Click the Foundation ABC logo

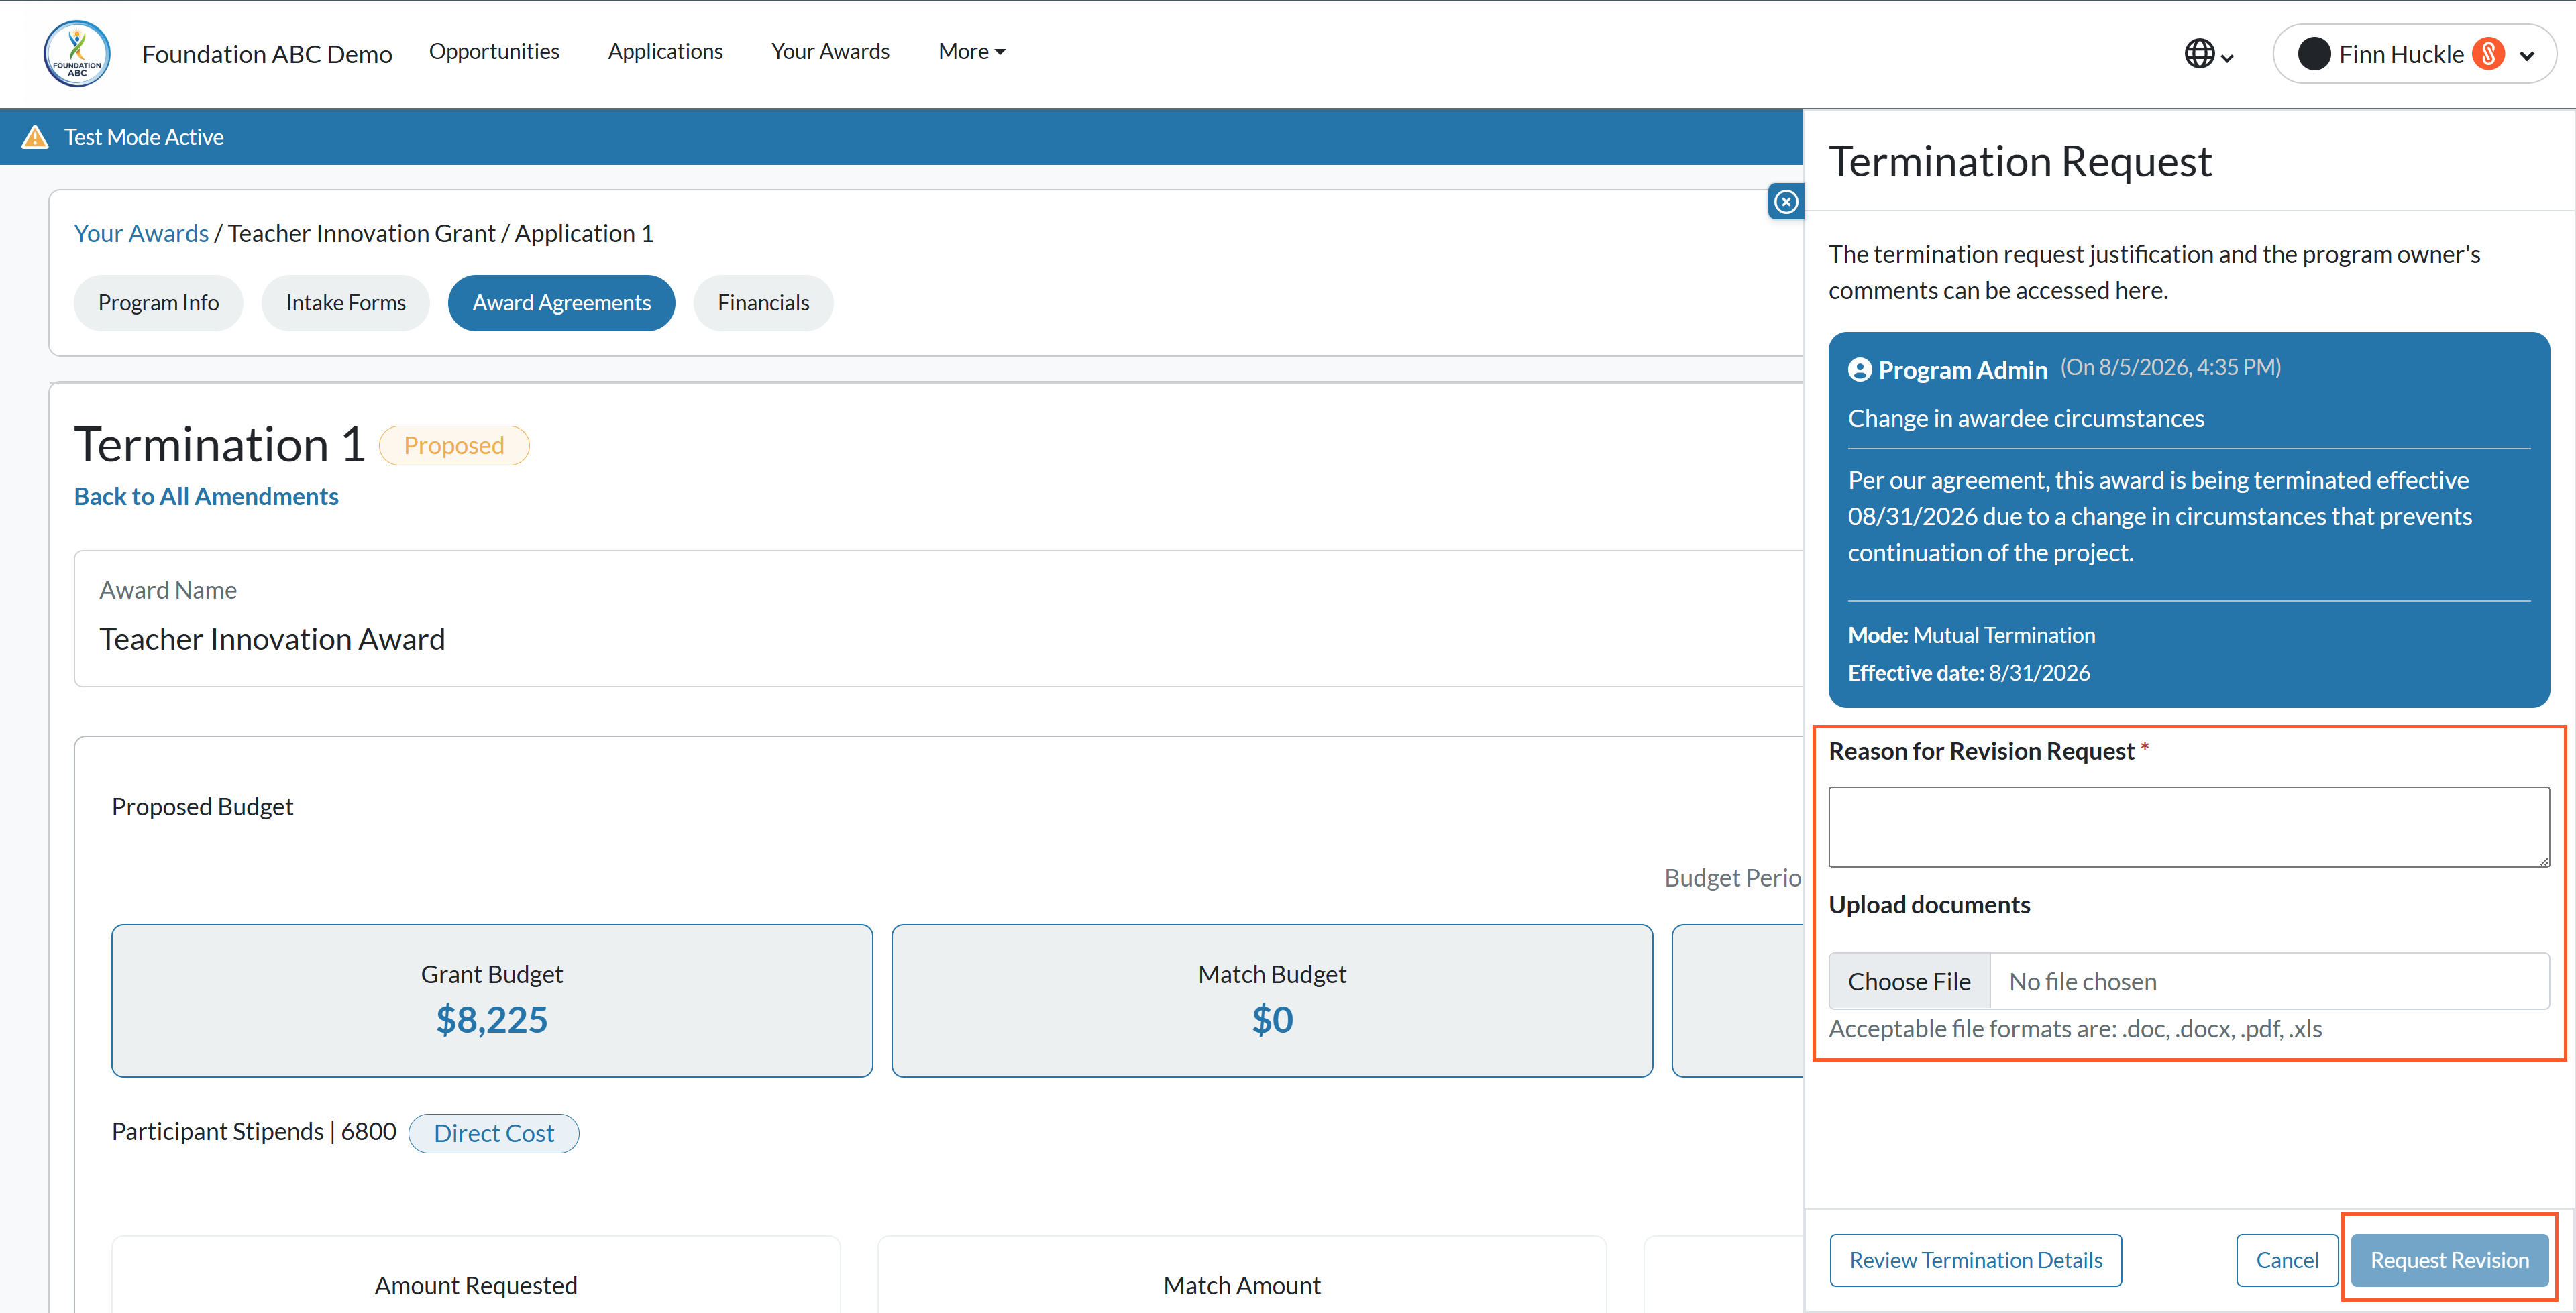coord(77,53)
